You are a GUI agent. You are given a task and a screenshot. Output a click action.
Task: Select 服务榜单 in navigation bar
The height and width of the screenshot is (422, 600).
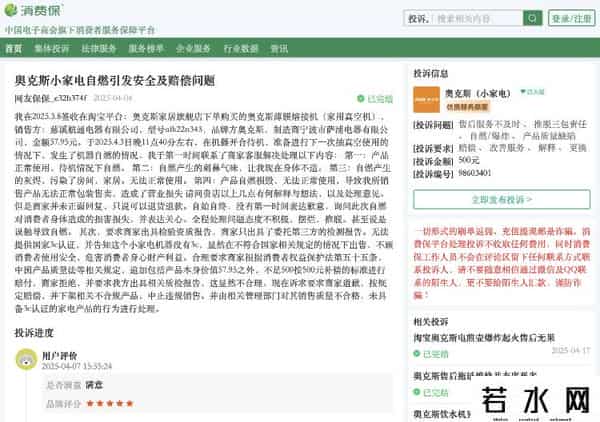[146, 48]
